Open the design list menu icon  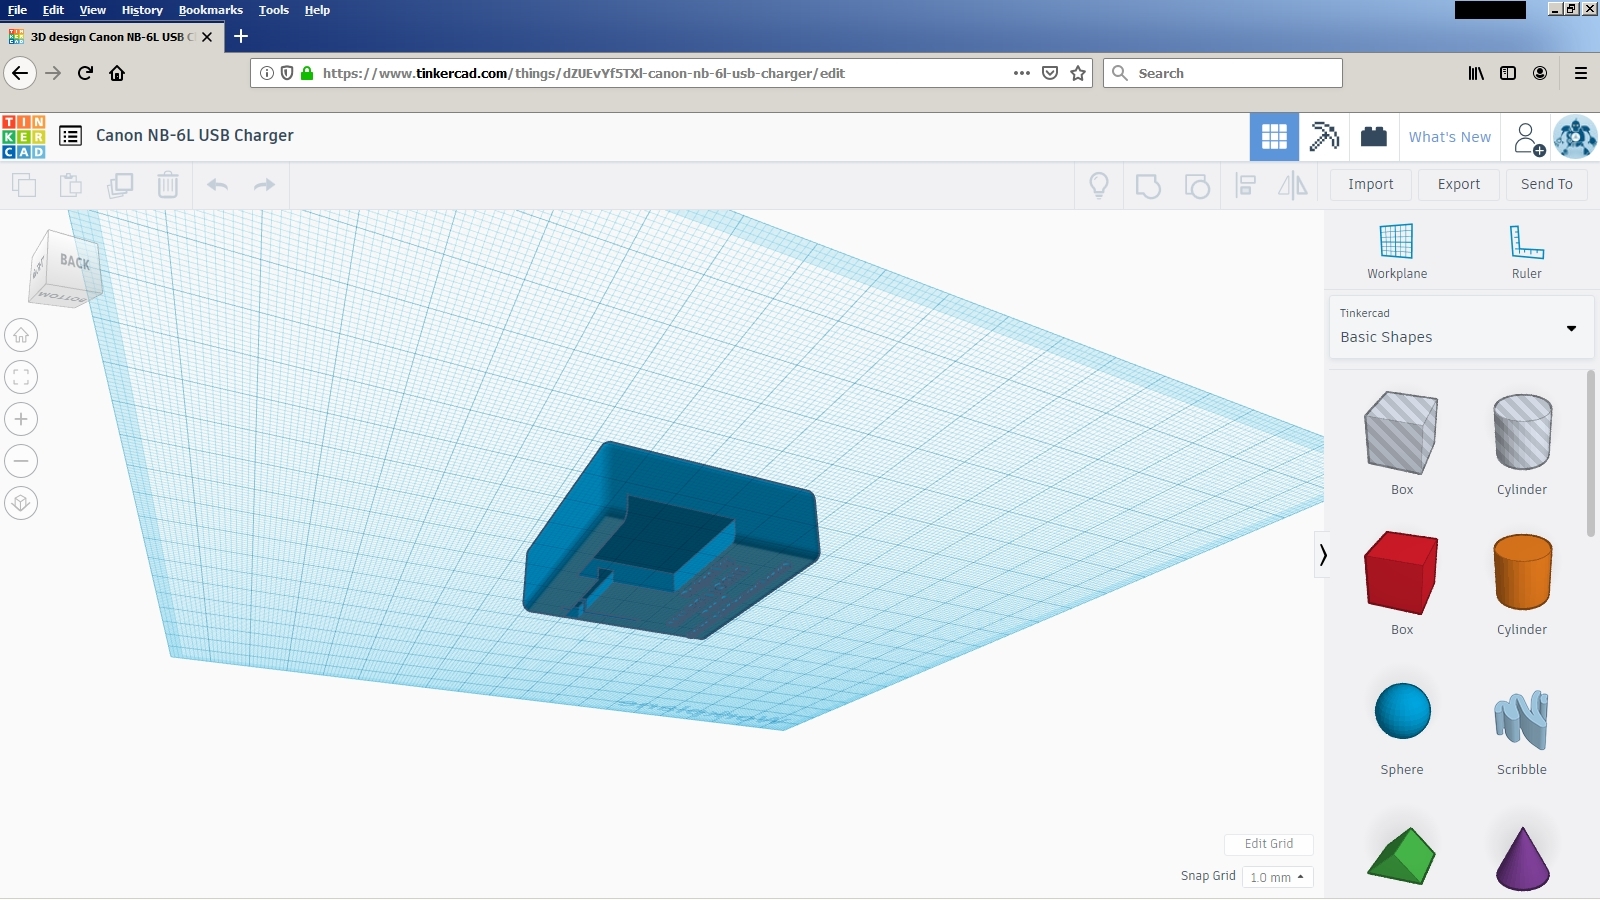(x=70, y=136)
